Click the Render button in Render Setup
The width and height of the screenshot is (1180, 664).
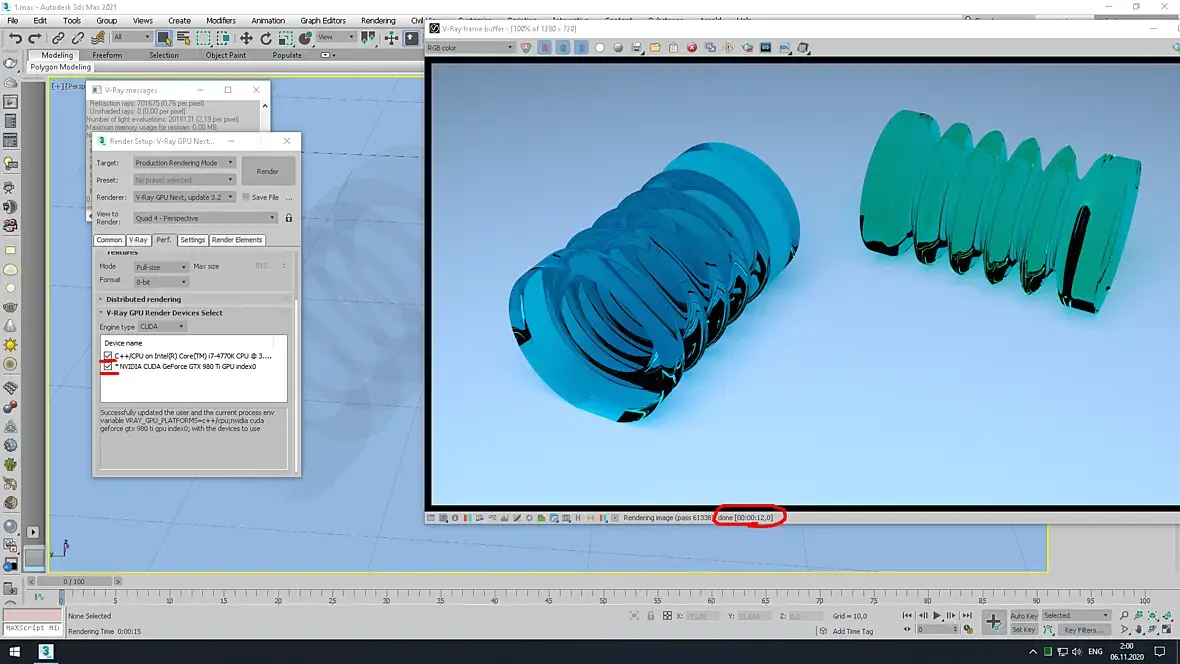[x=267, y=171]
